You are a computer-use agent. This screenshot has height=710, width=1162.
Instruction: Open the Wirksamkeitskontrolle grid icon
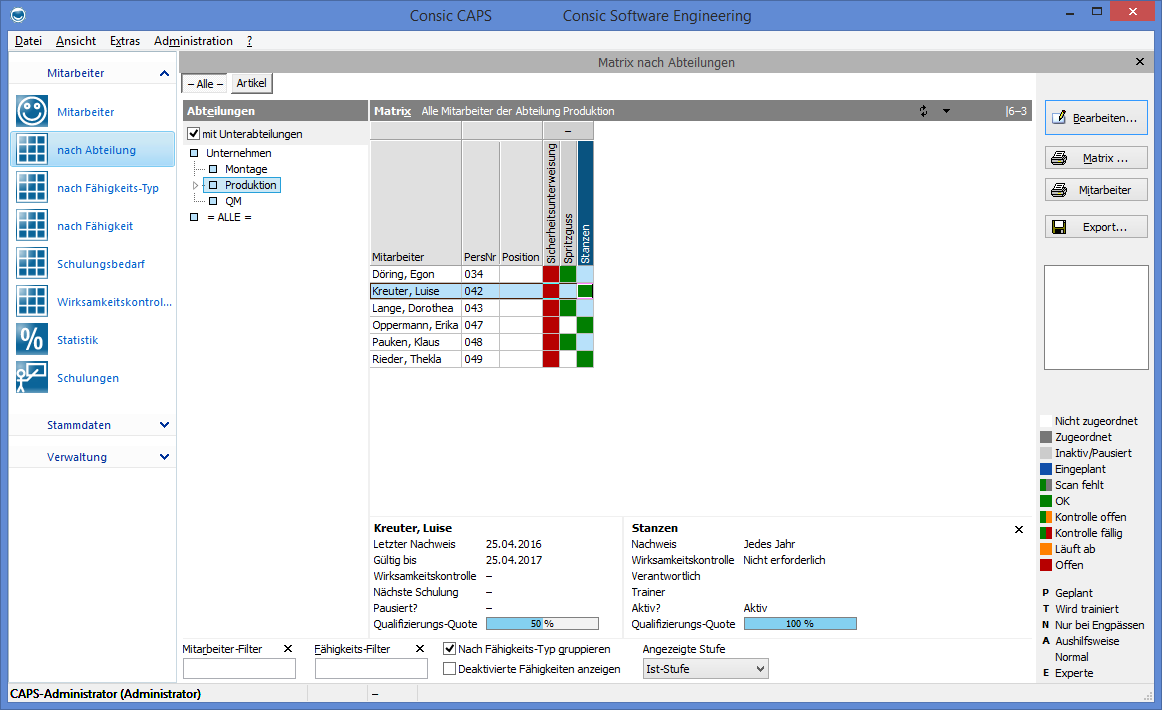tap(32, 302)
